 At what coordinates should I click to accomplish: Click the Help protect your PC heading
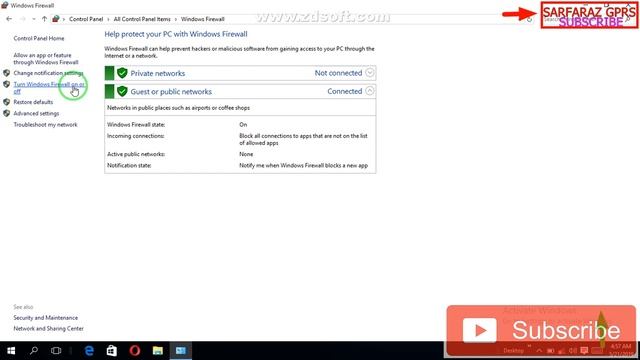(x=176, y=34)
